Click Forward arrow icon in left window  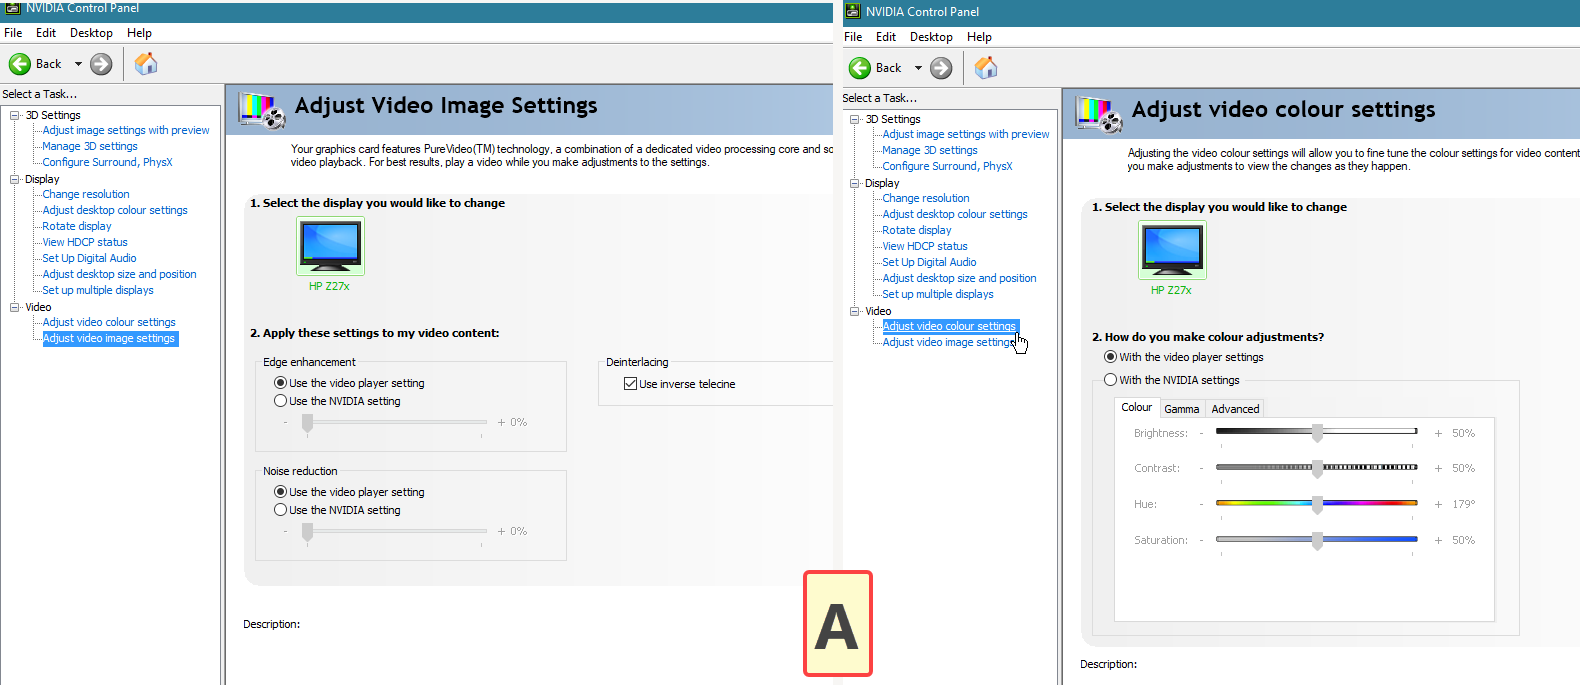(x=101, y=64)
